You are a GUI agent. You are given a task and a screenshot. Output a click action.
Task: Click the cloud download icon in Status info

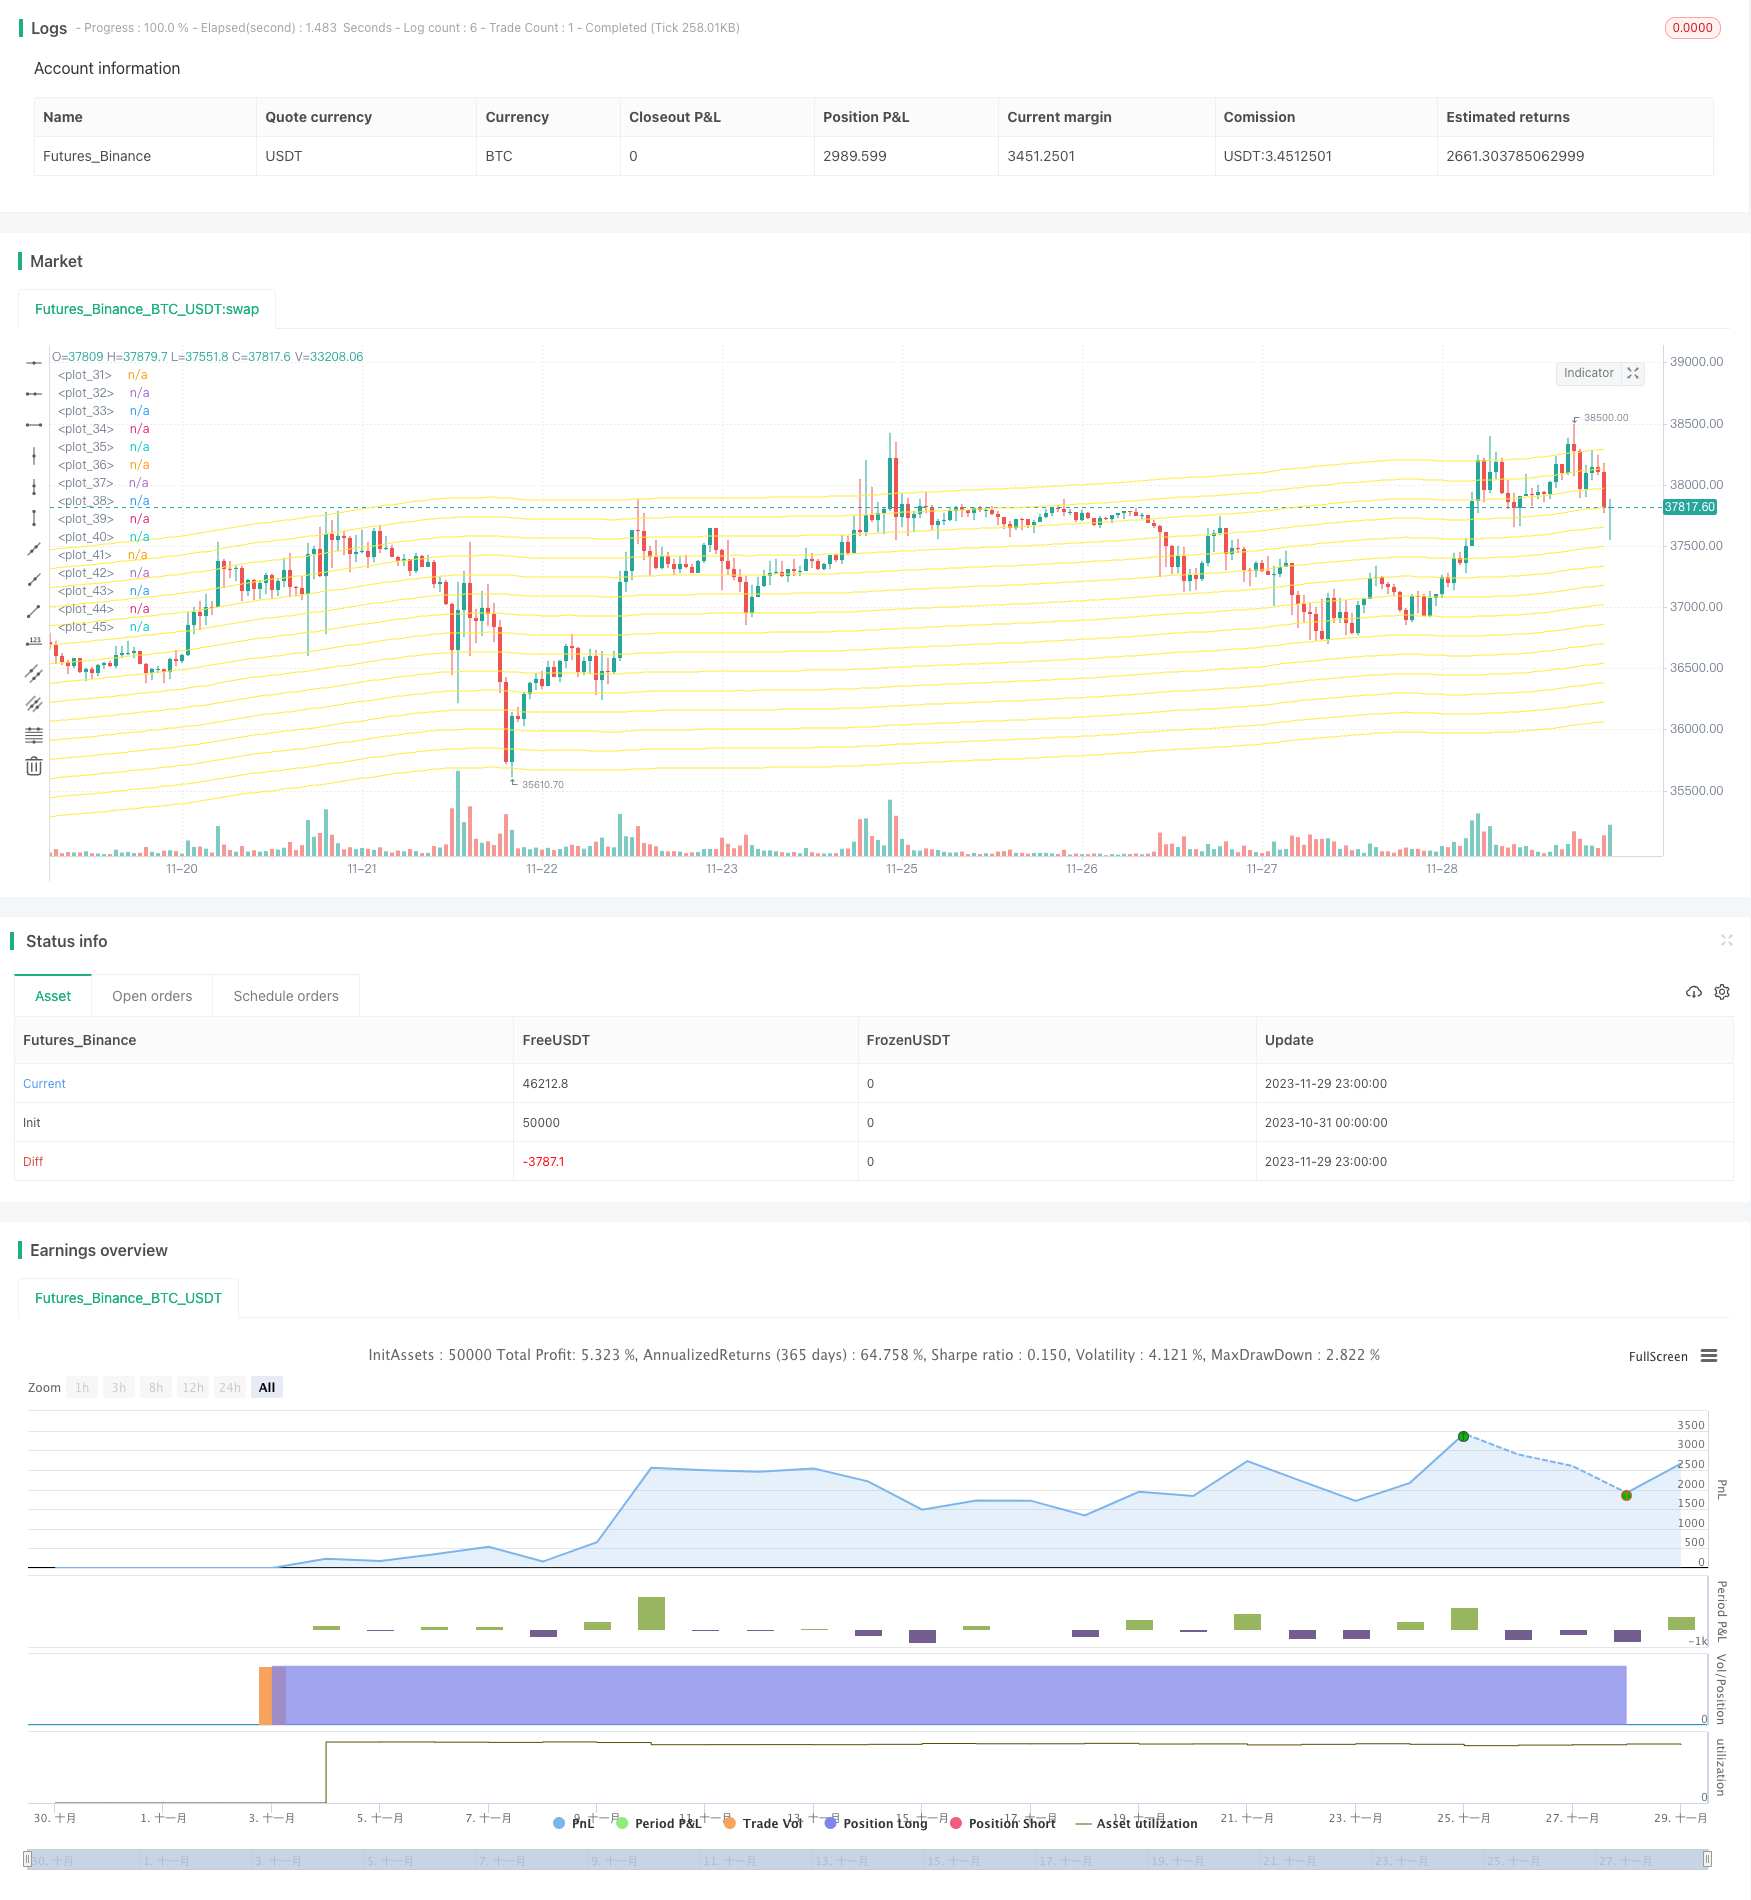click(1693, 992)
